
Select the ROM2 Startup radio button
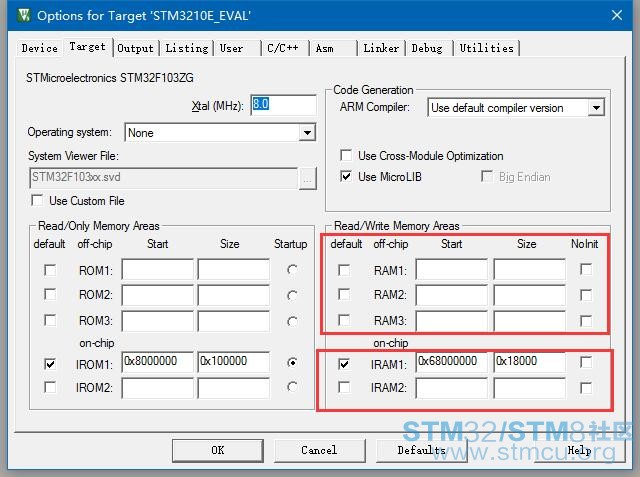tap(292, 295)
